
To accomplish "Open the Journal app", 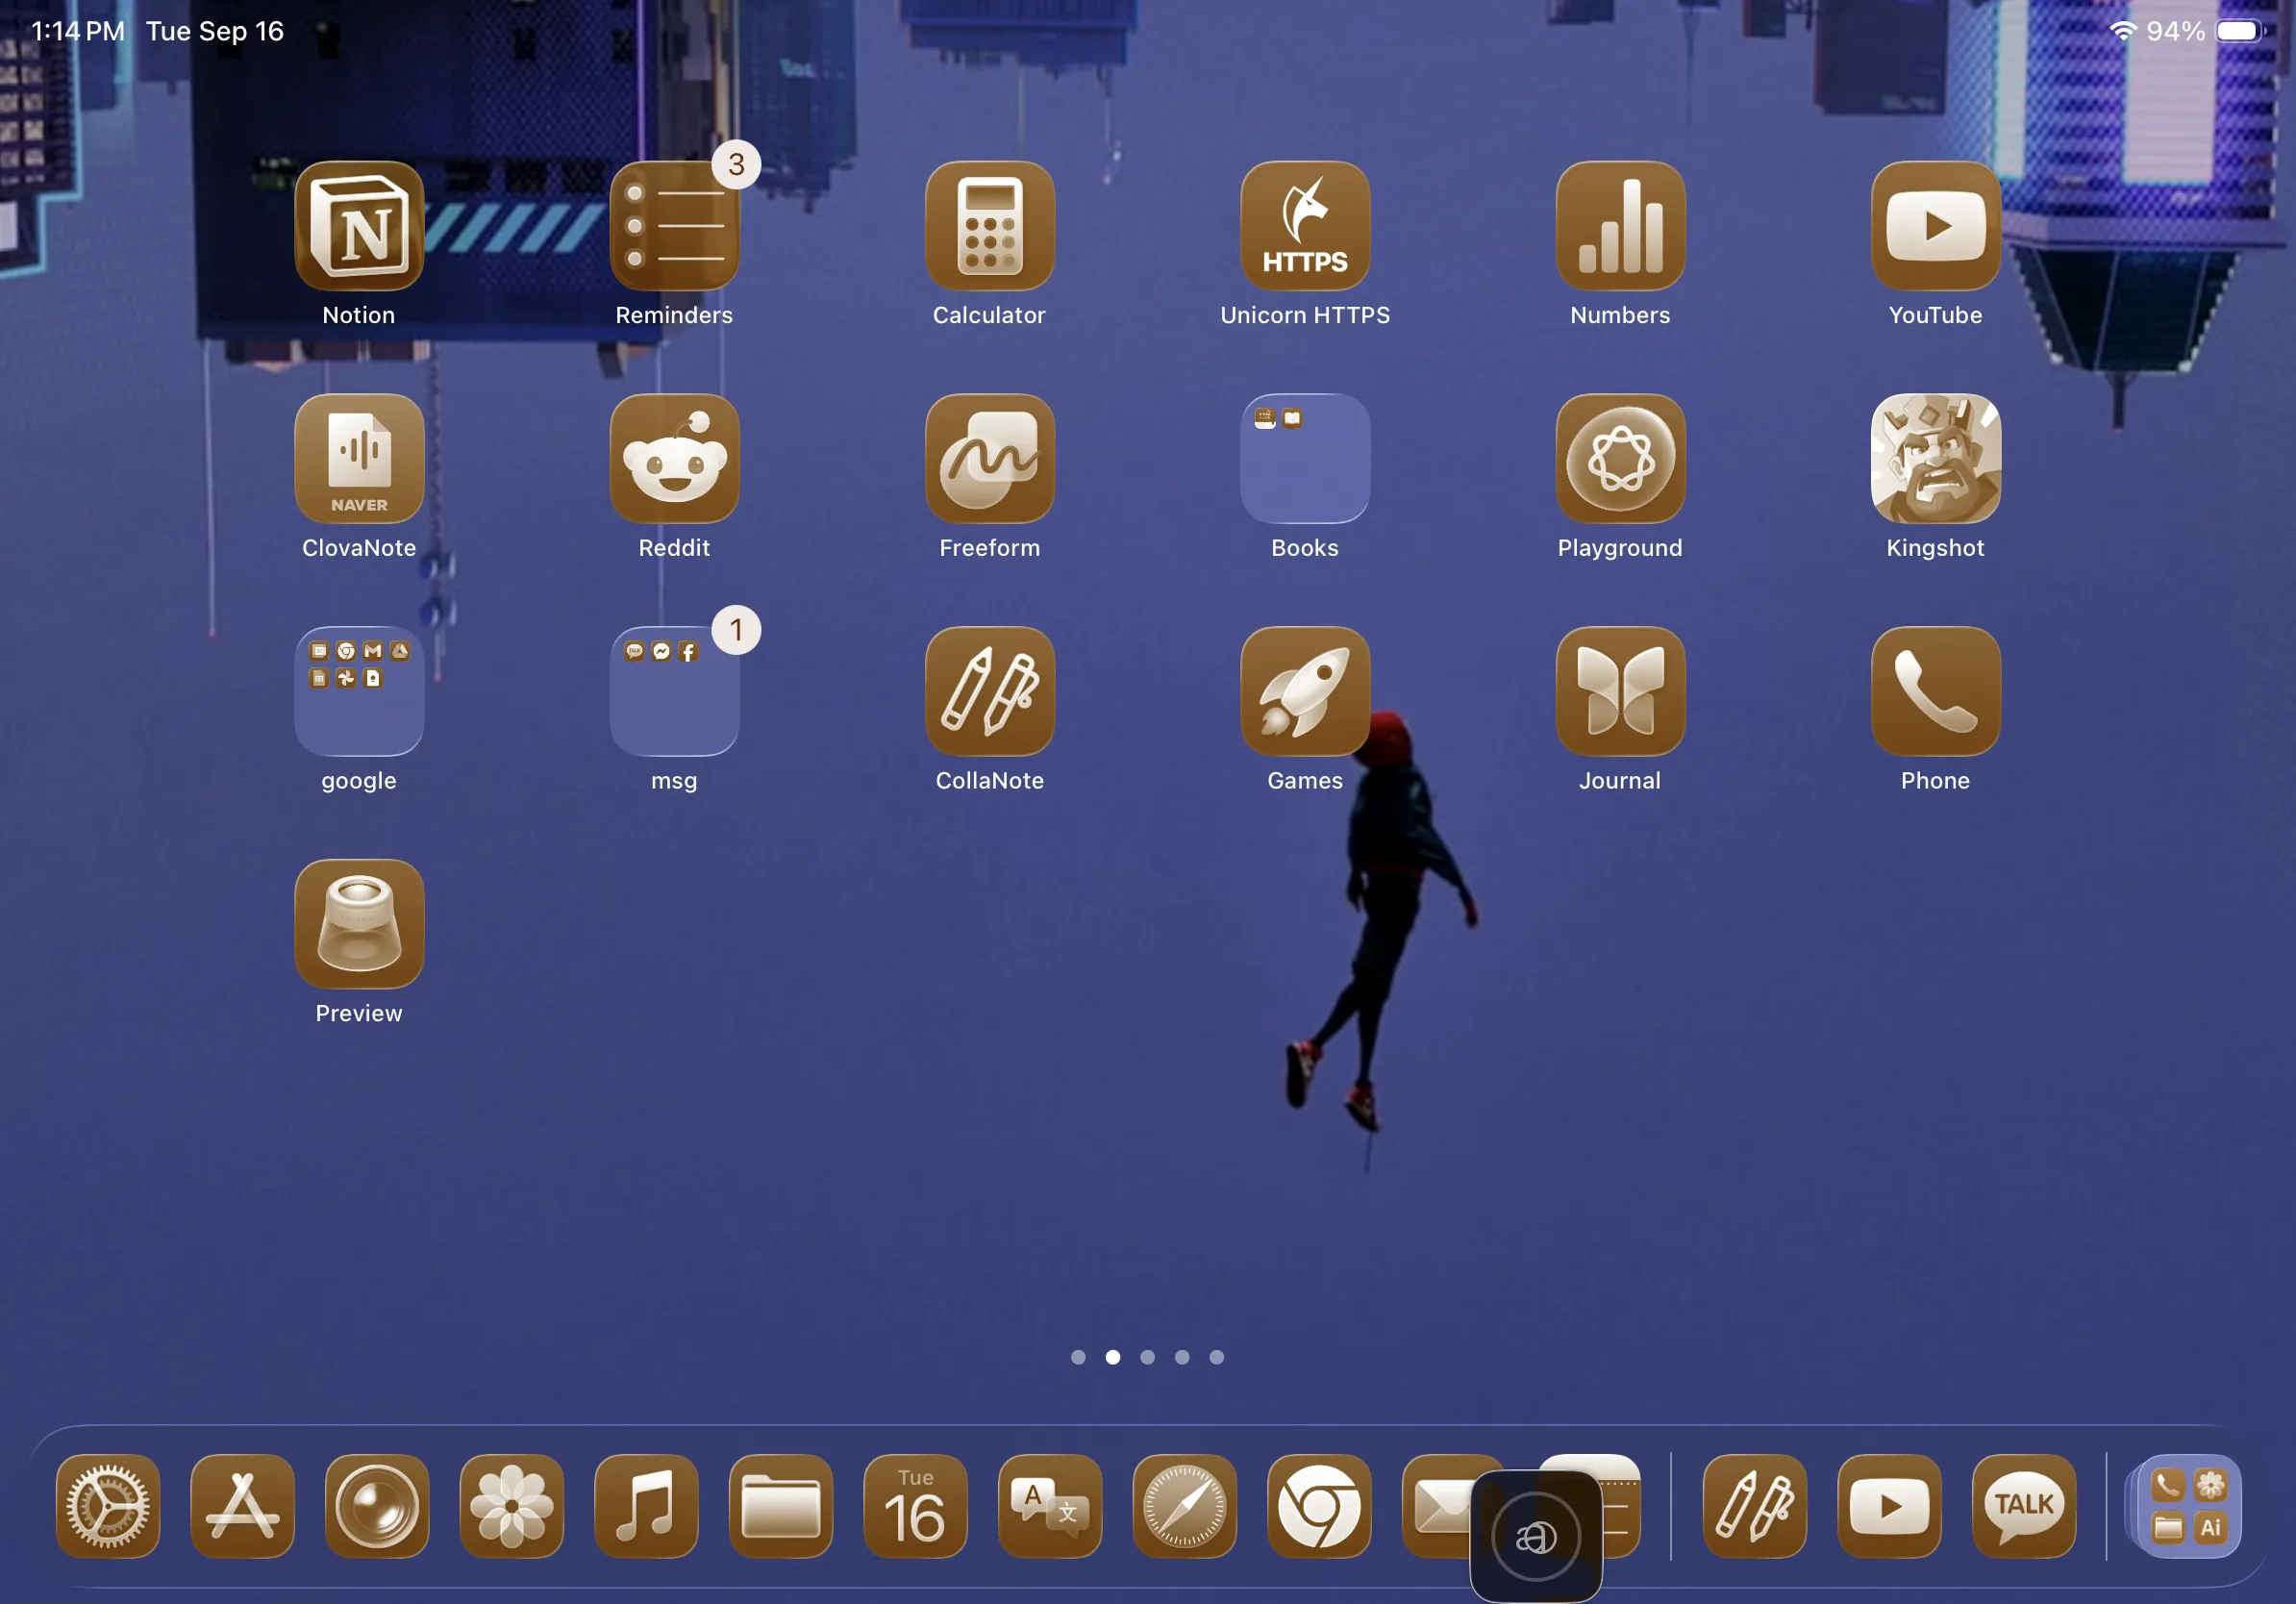I will click(x=1620, y=691).
